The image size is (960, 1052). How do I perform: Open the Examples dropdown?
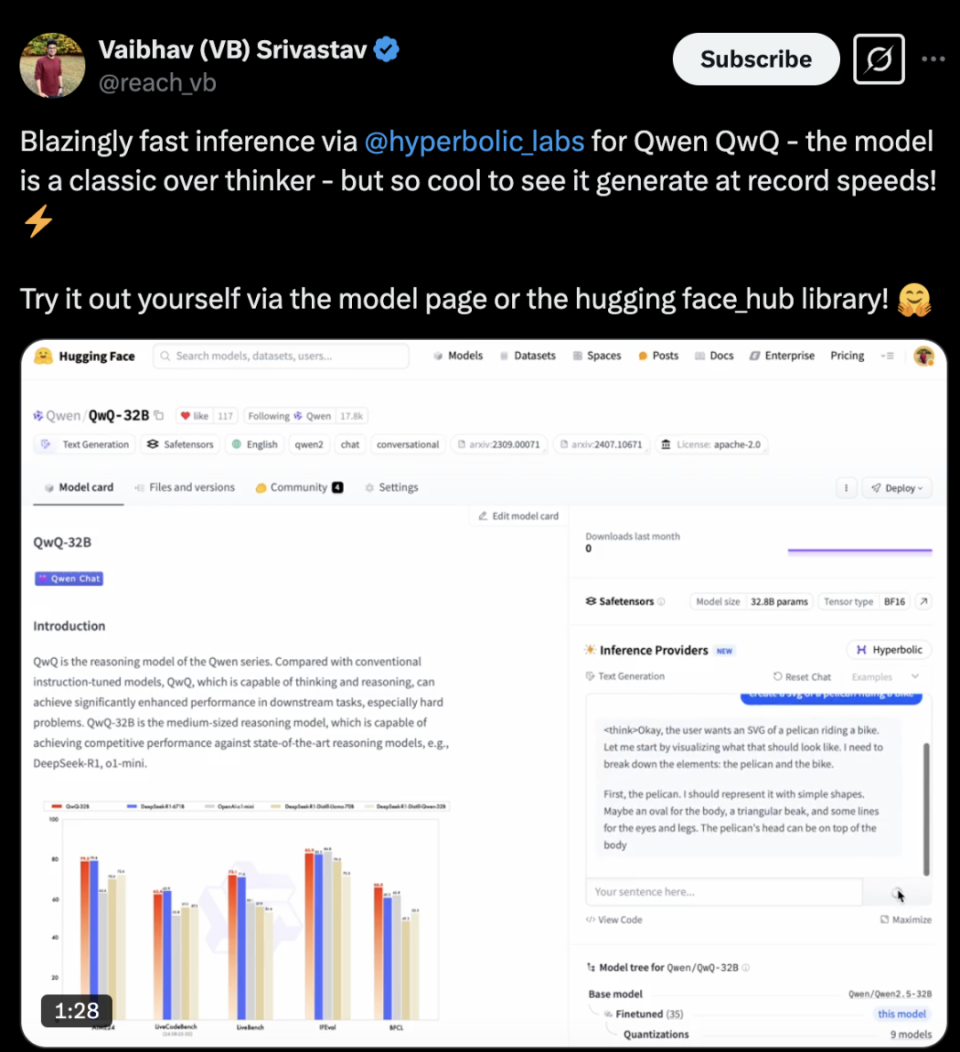point(885,677)
